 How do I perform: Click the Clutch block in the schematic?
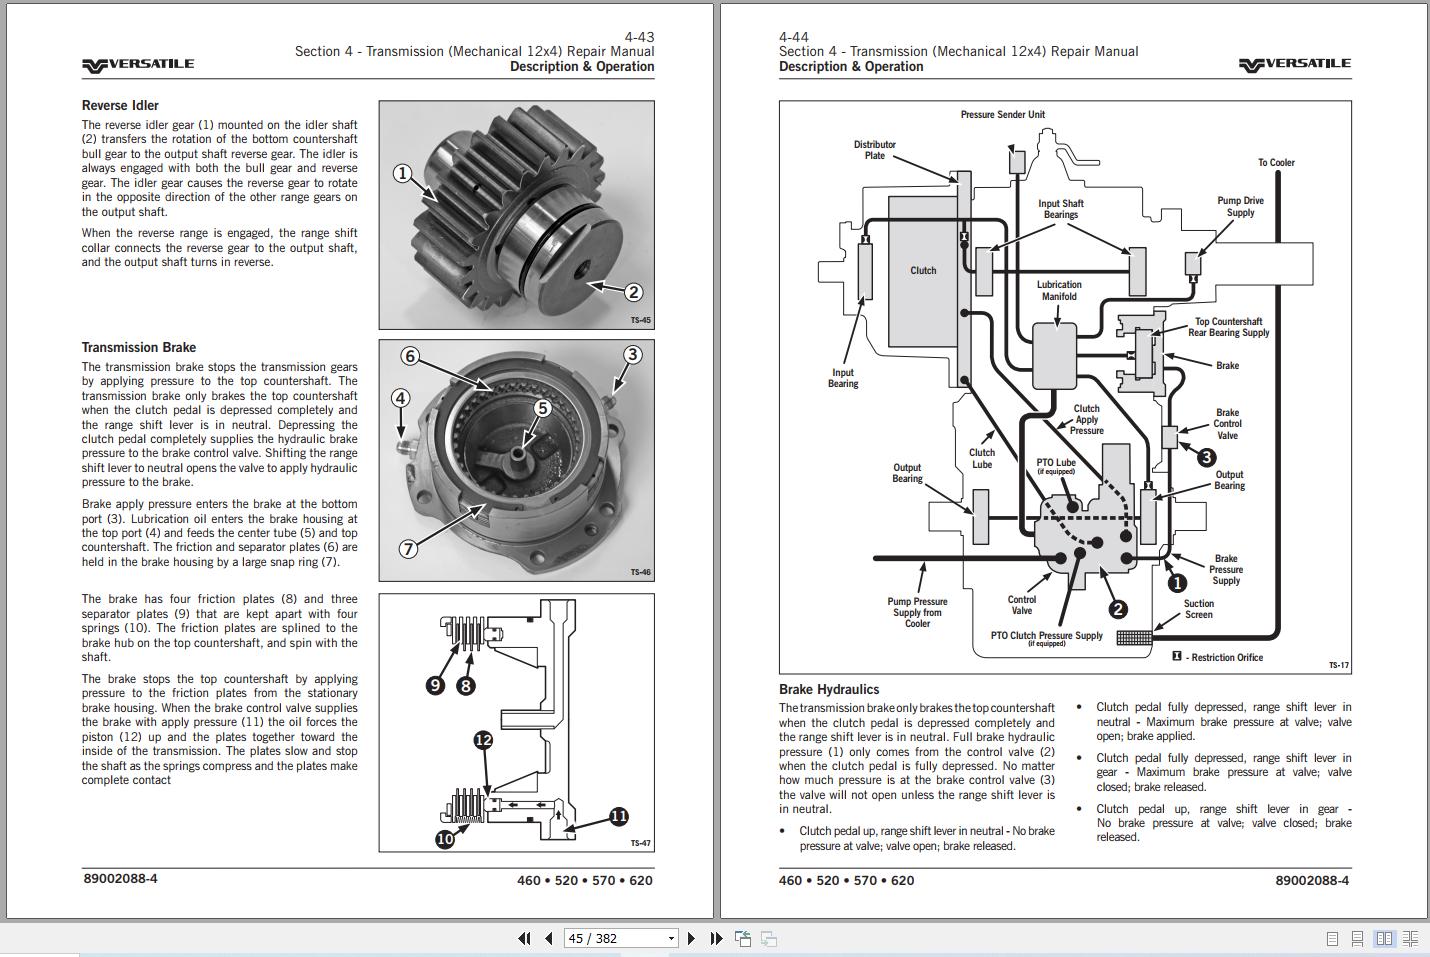[x=922, y=270]
